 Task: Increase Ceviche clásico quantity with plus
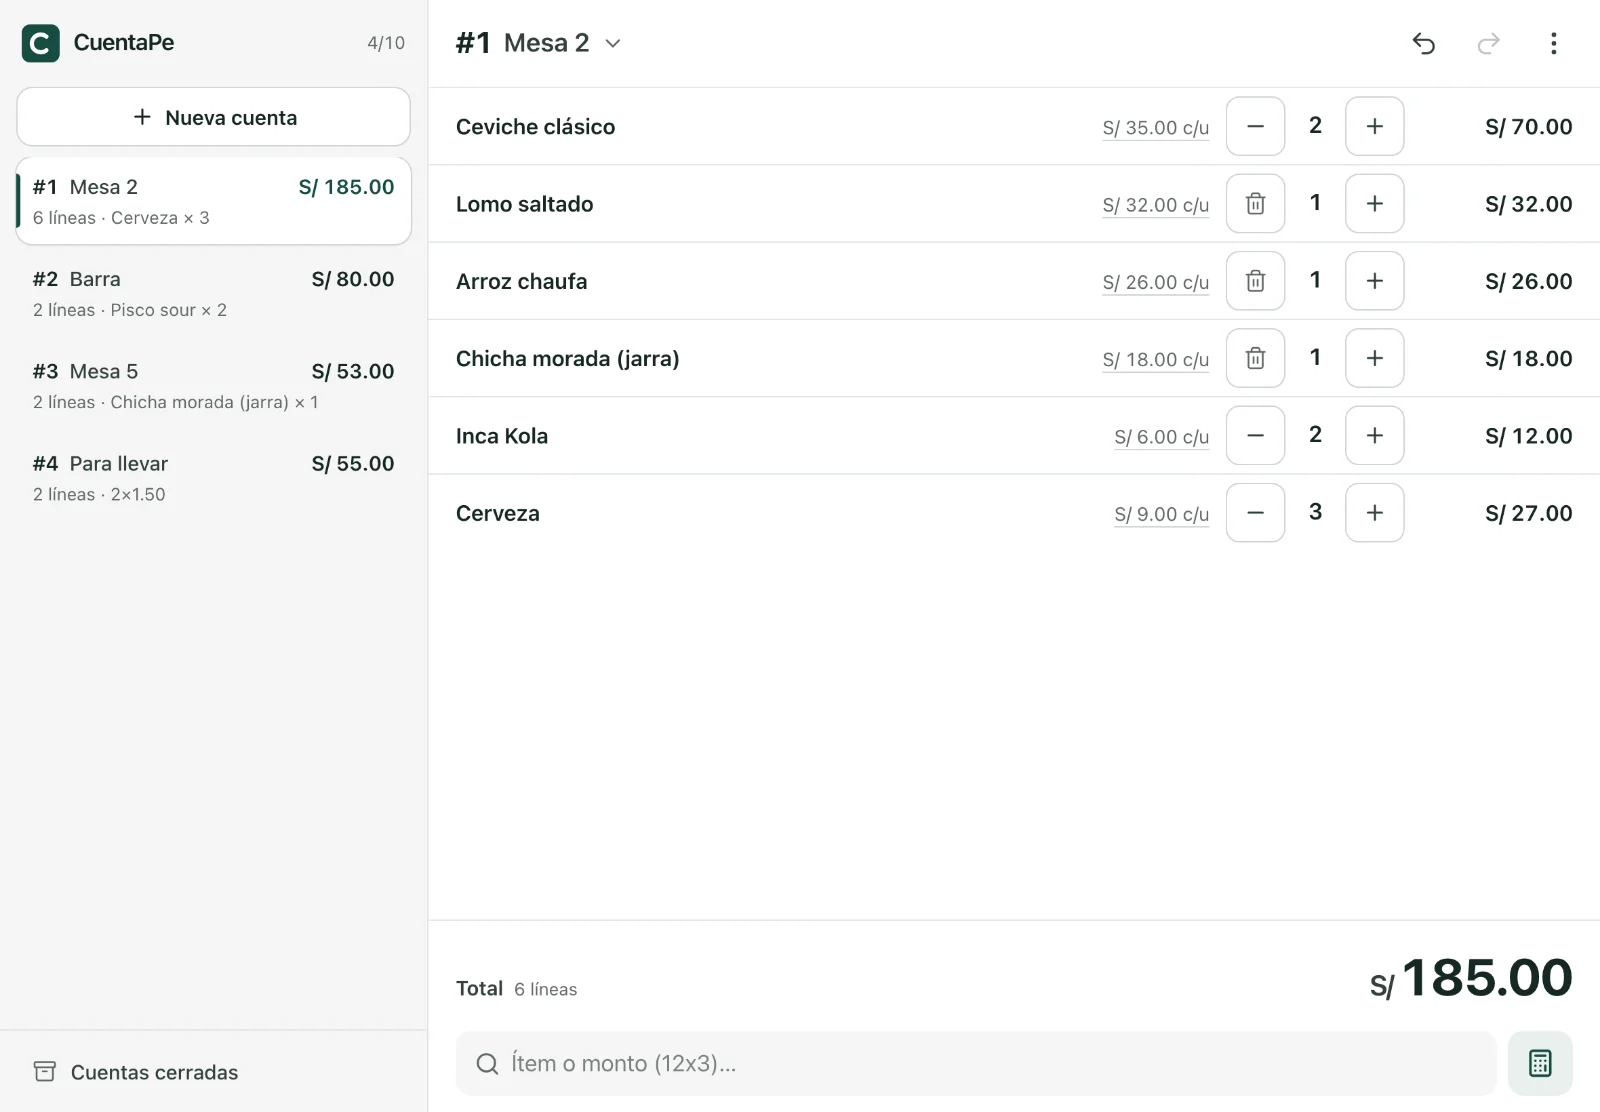[1374, 126]
